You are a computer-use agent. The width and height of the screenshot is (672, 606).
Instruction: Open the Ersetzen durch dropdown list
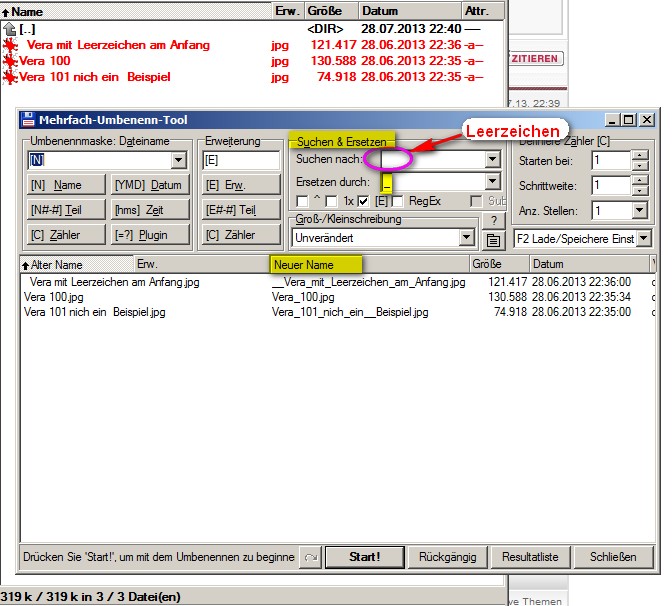pyautogui.click(x=492, y=182)
